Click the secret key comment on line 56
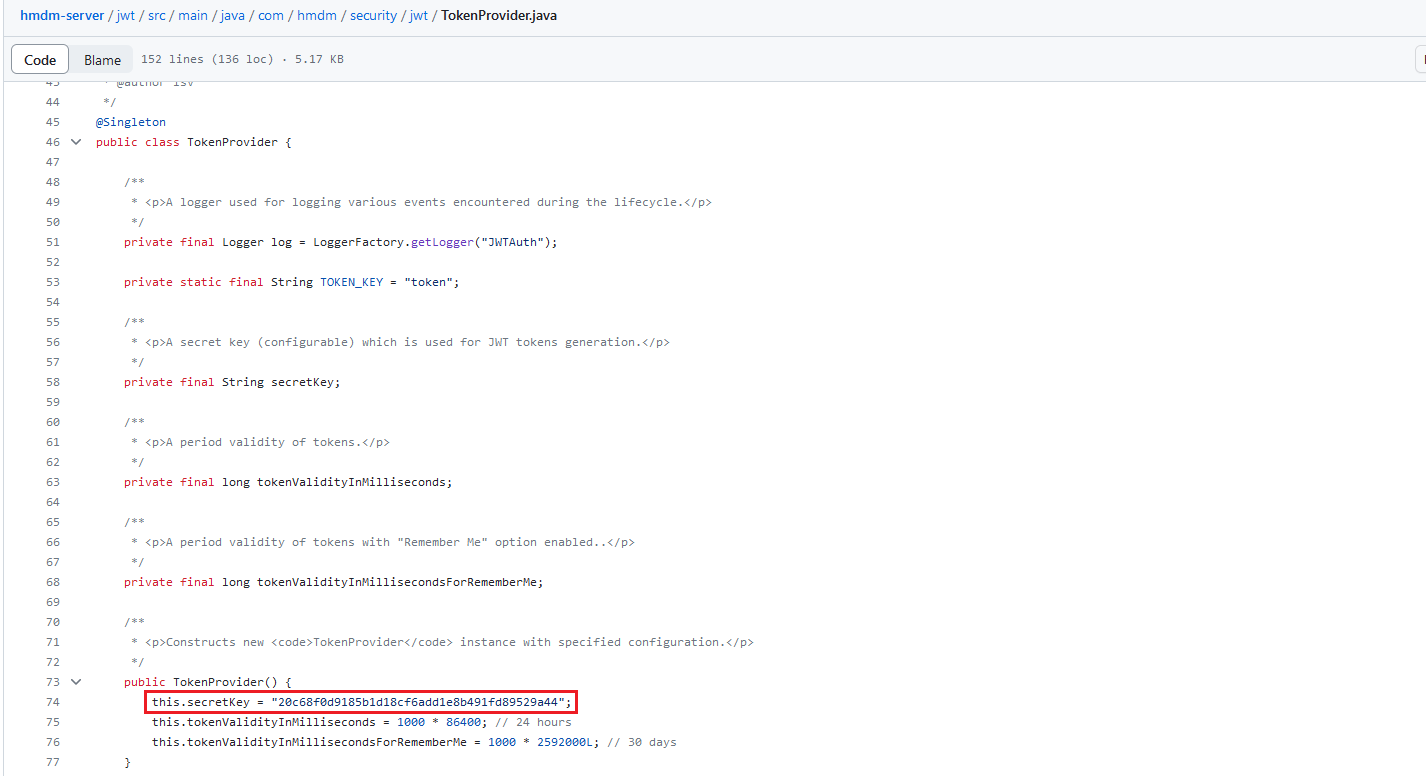This screenshot has height=776, width=1426. tap(400, 342)
